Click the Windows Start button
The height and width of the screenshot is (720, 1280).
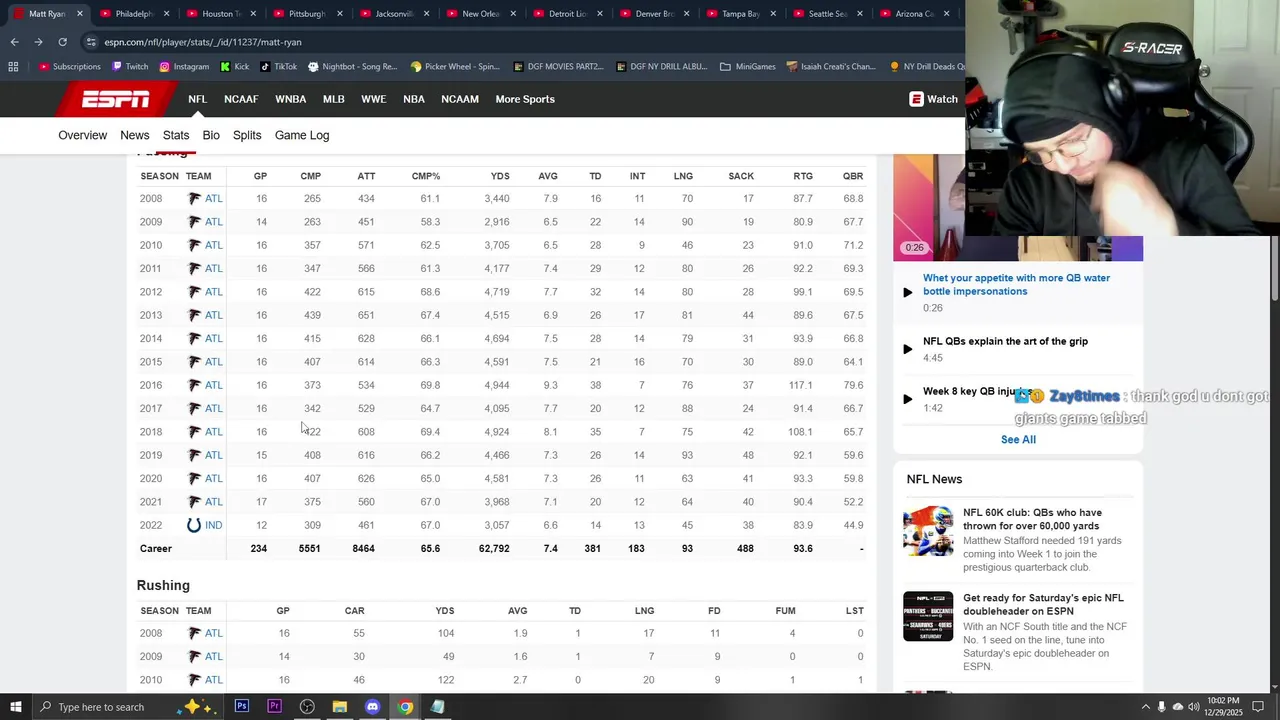pyautogui.click(x=15, y=707)
